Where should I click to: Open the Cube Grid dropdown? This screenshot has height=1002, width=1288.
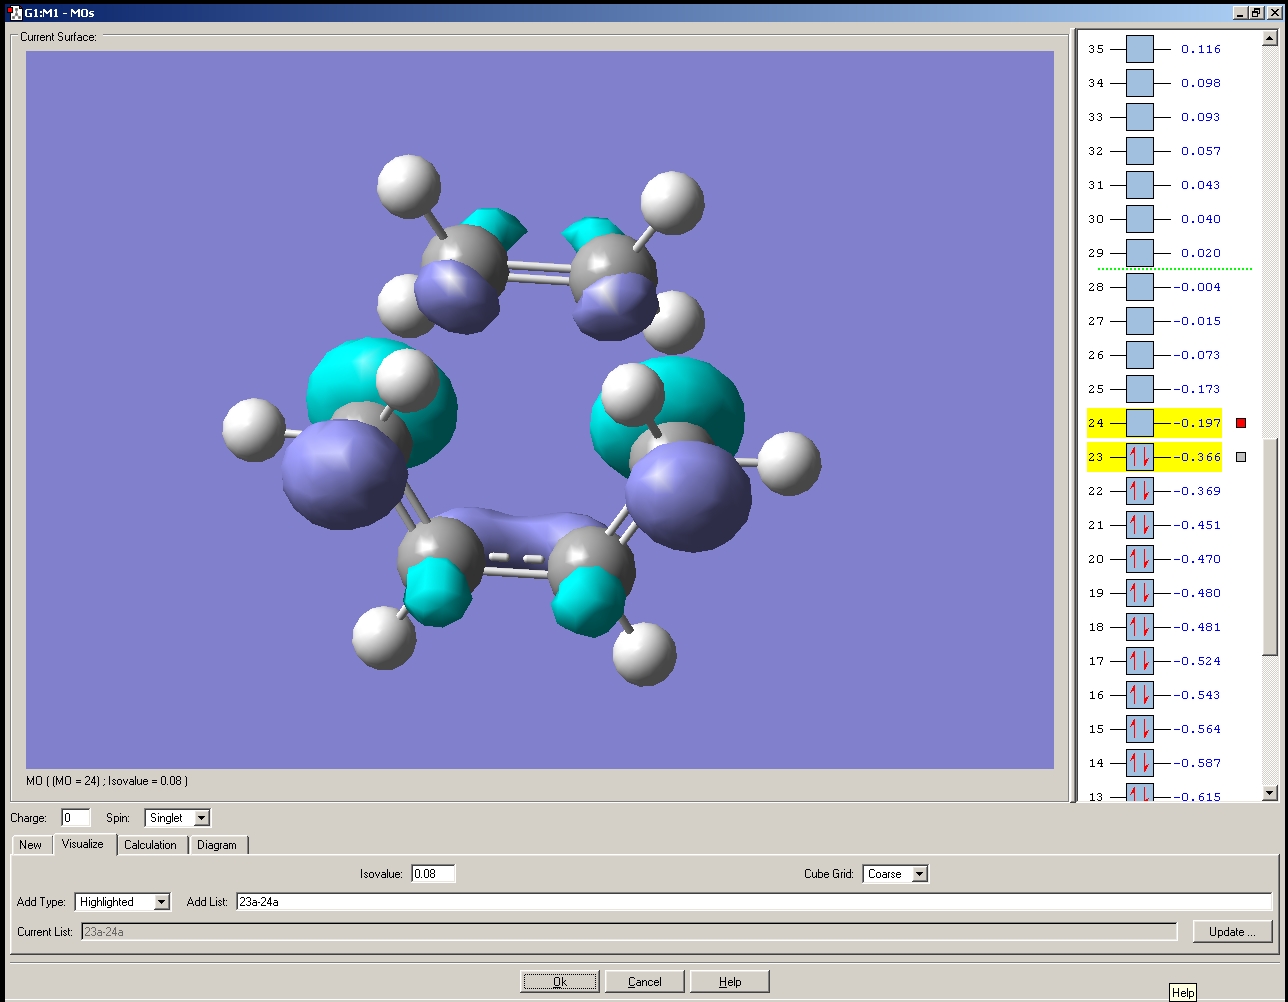(919, 874)
